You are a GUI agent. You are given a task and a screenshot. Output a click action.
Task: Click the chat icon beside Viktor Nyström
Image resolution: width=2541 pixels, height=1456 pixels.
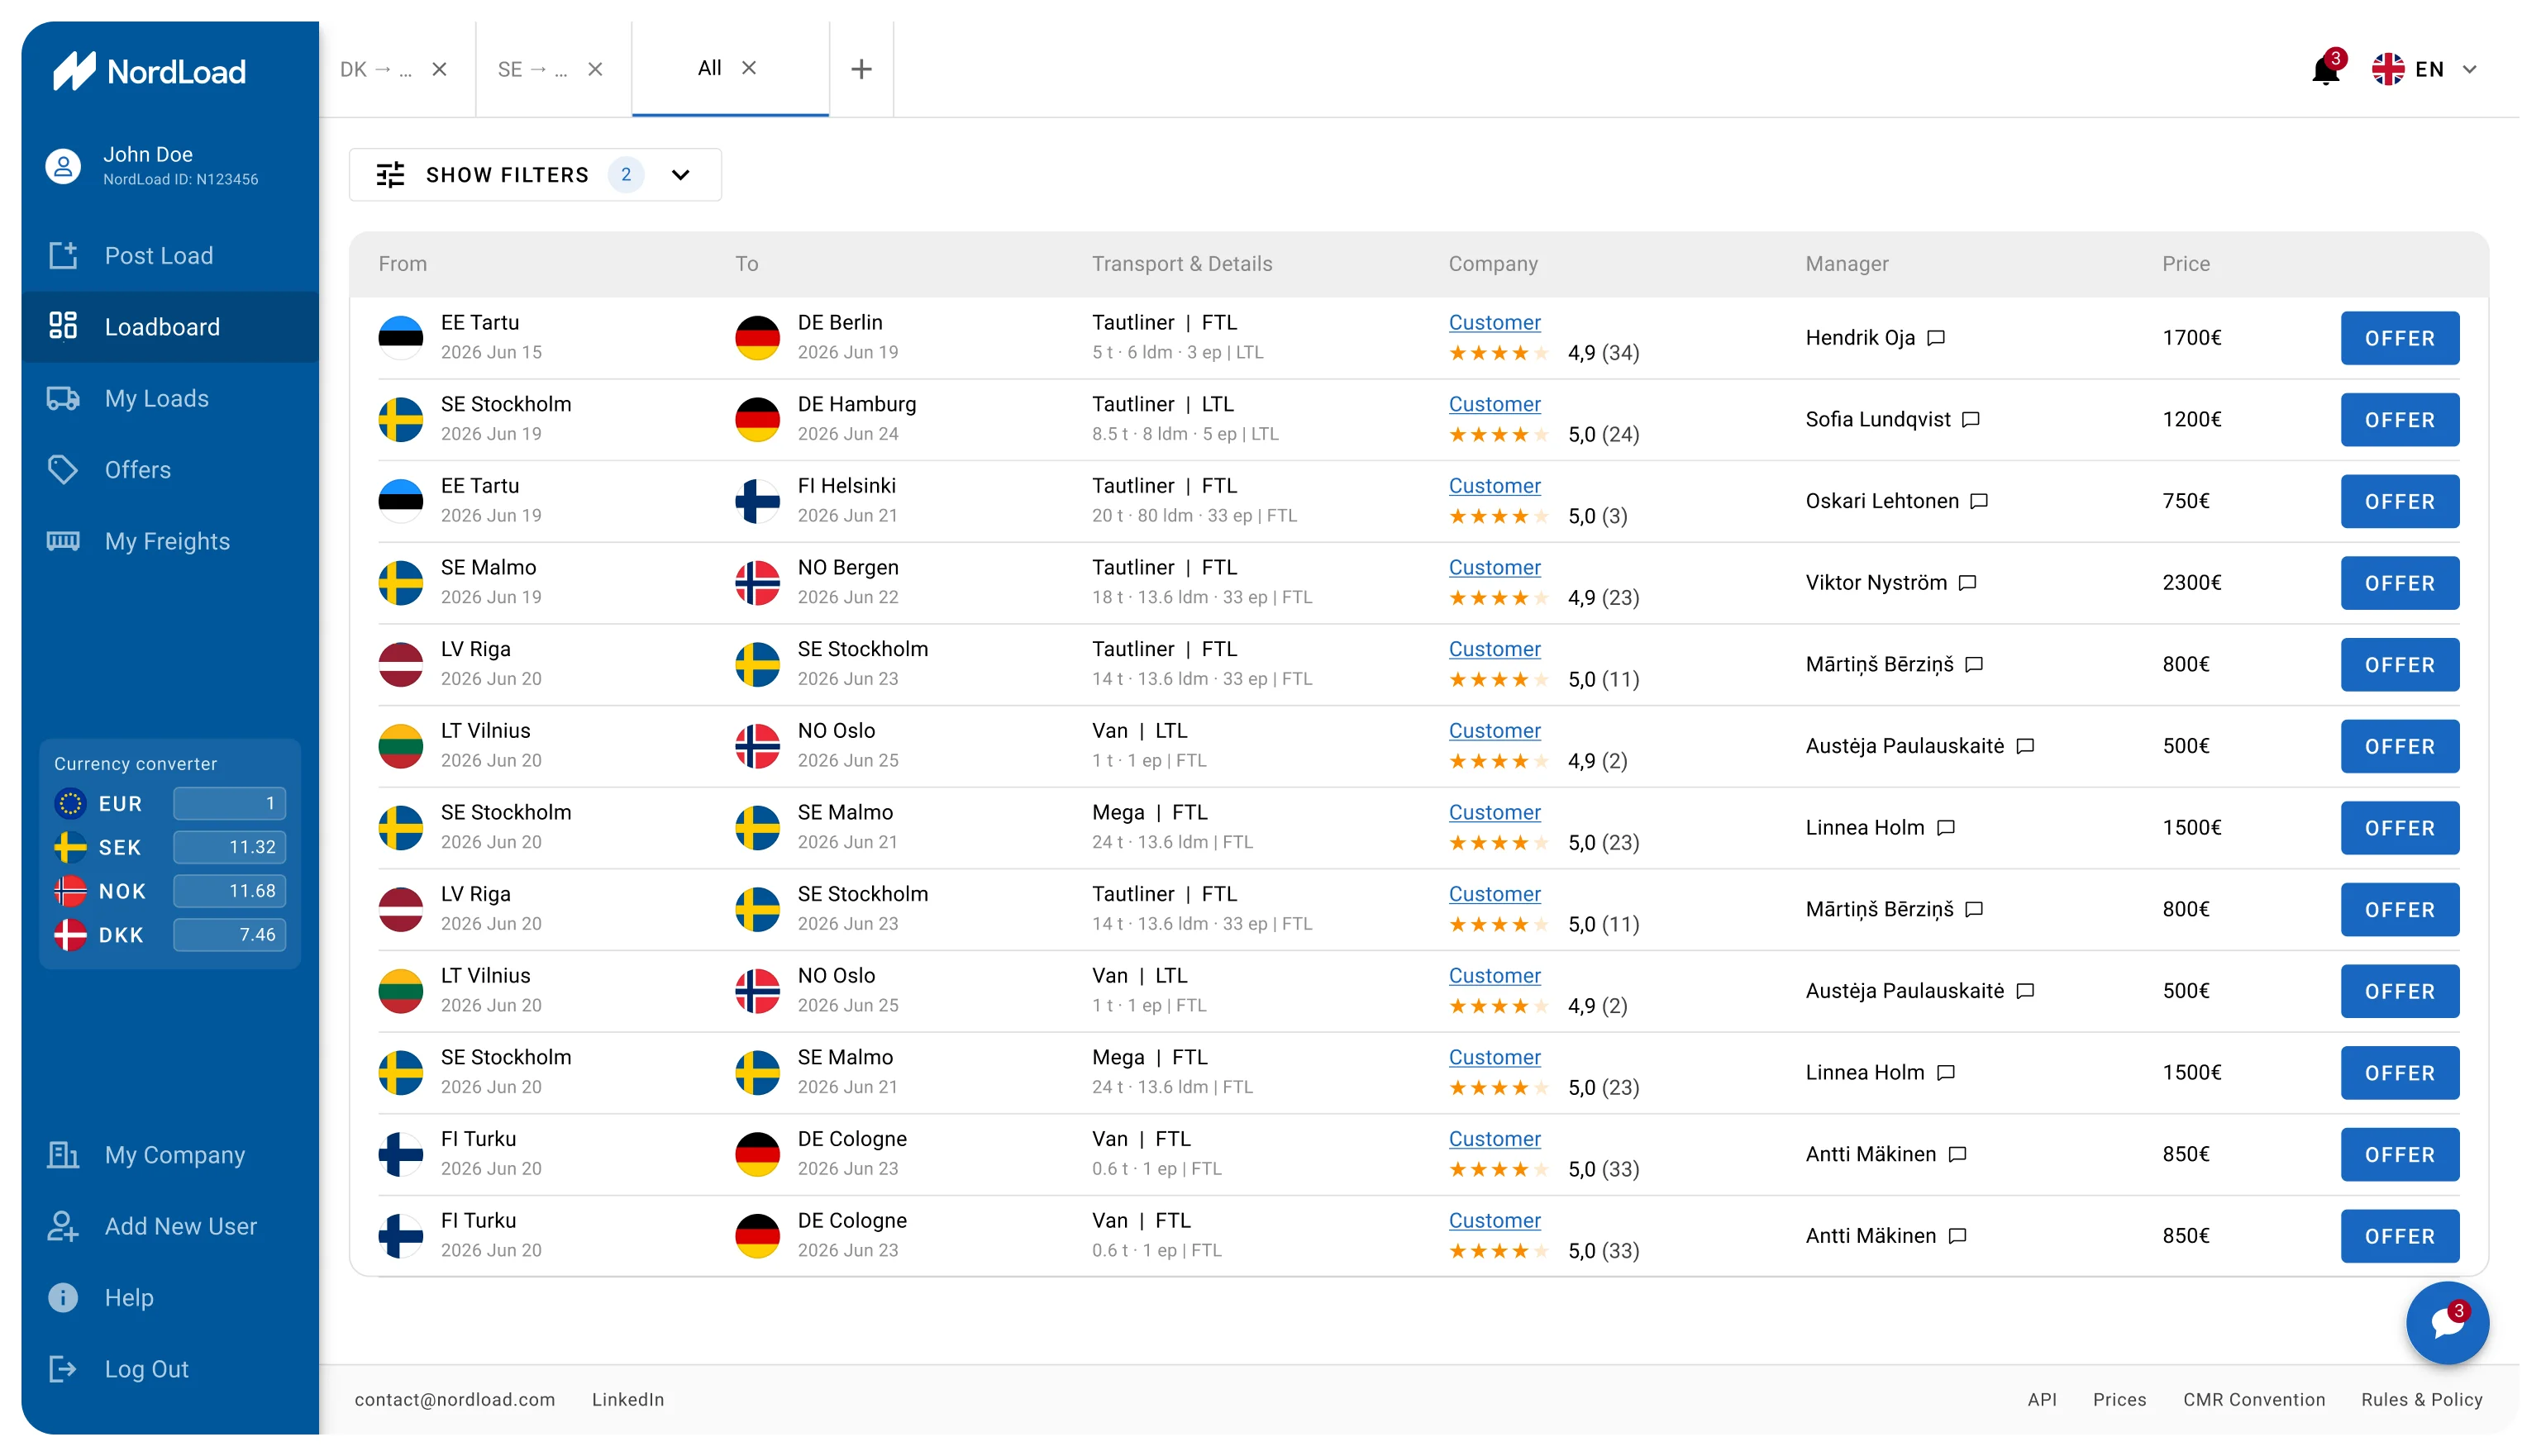[1967, 583]
